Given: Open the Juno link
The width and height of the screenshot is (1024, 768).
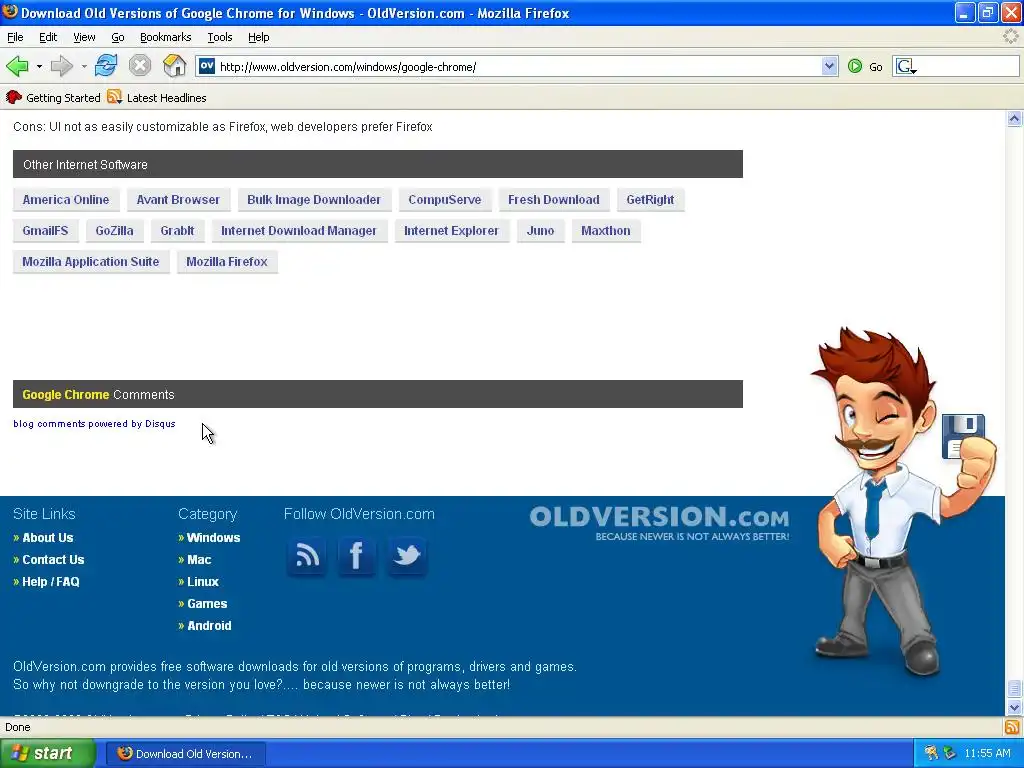Looking at the screenshot, I should pos(541,231).
